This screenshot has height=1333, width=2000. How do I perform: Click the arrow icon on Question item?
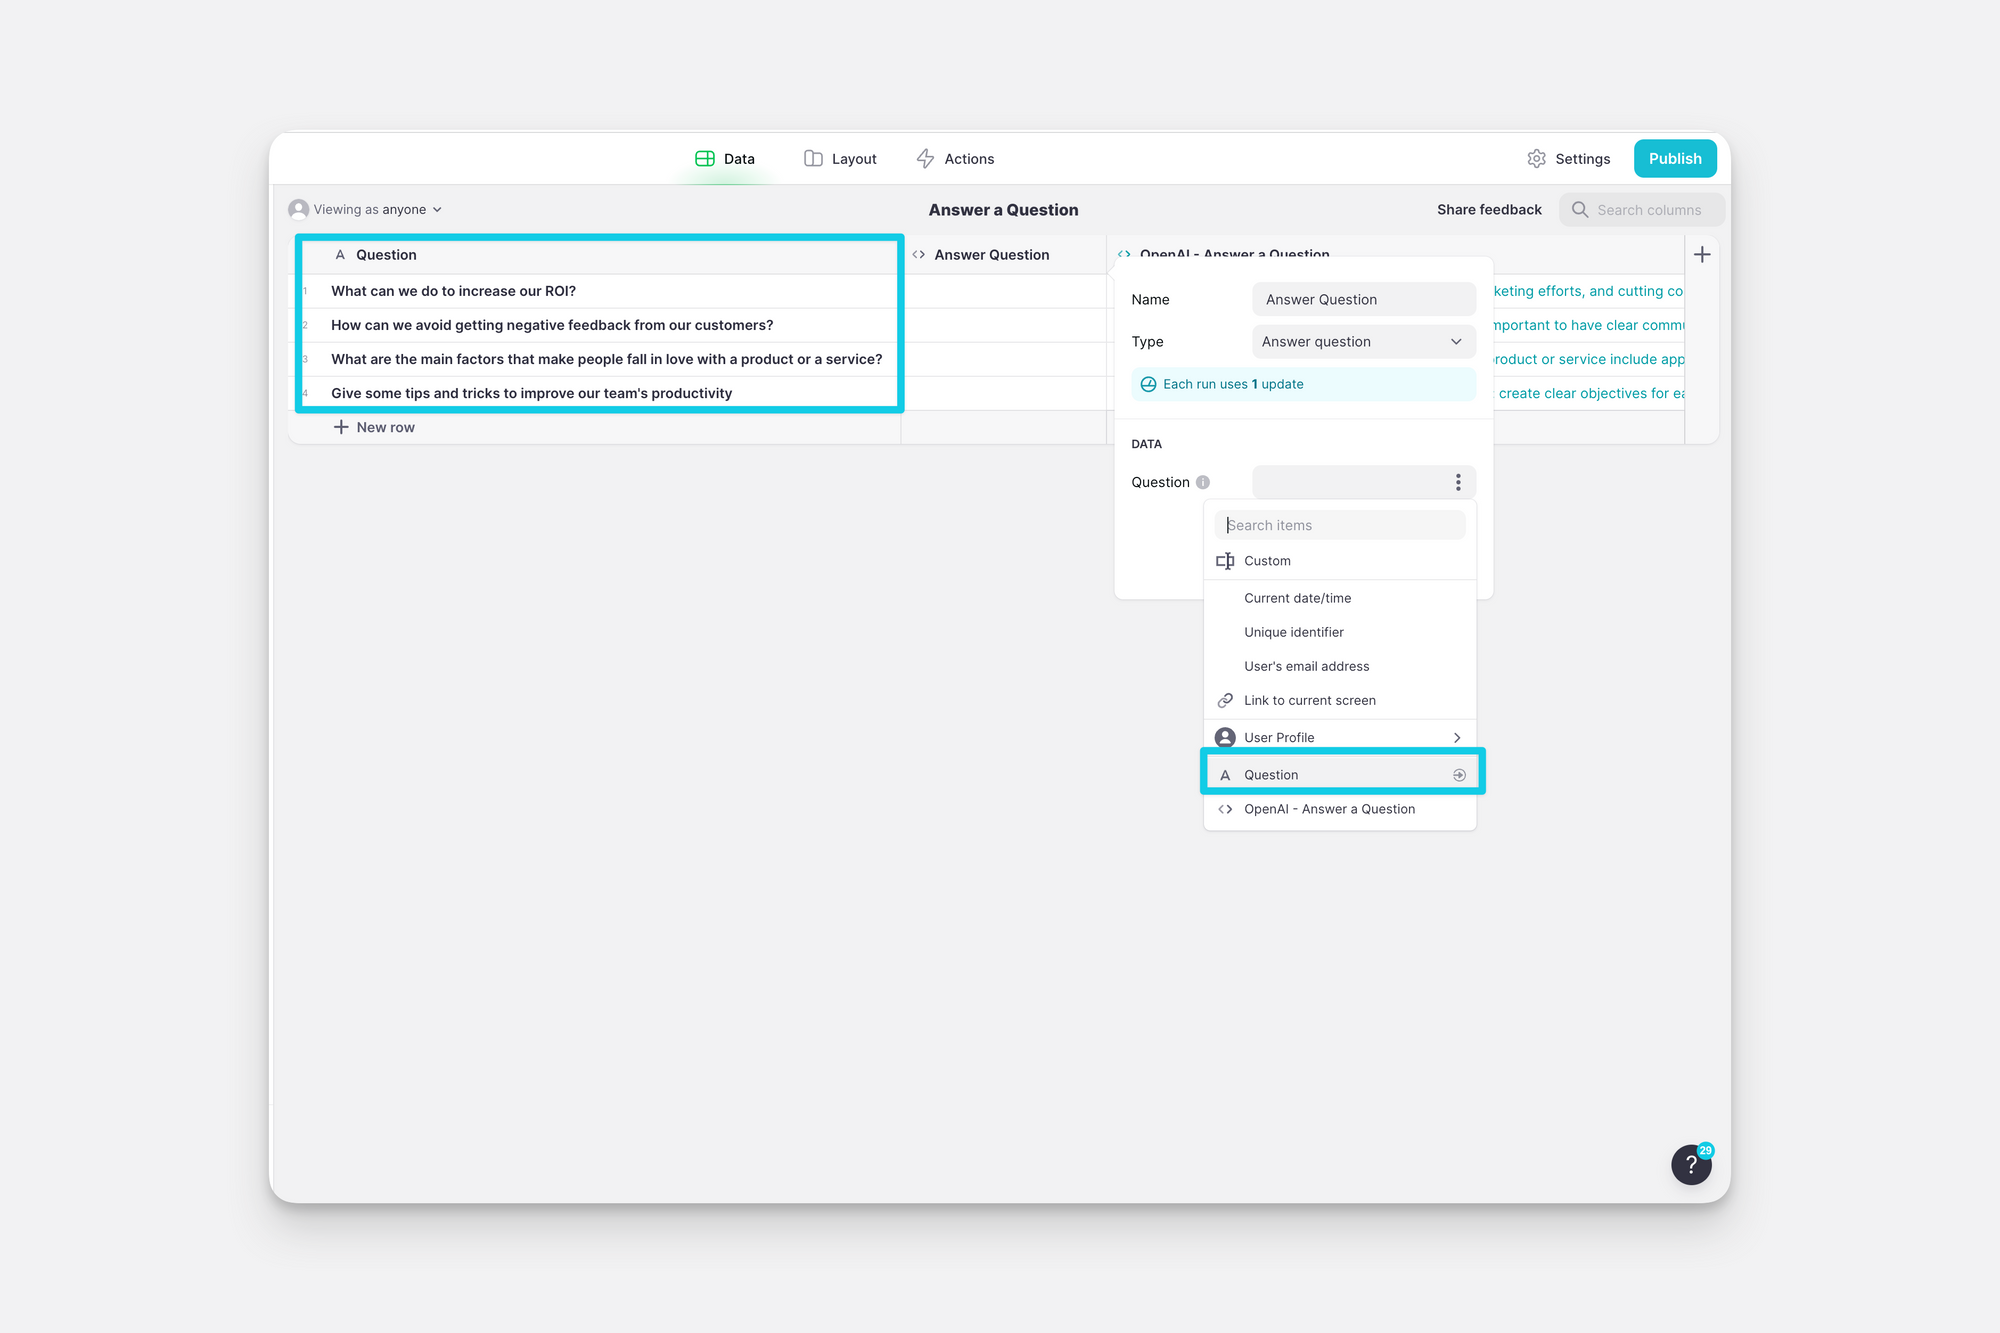[x=1459, y=775]
